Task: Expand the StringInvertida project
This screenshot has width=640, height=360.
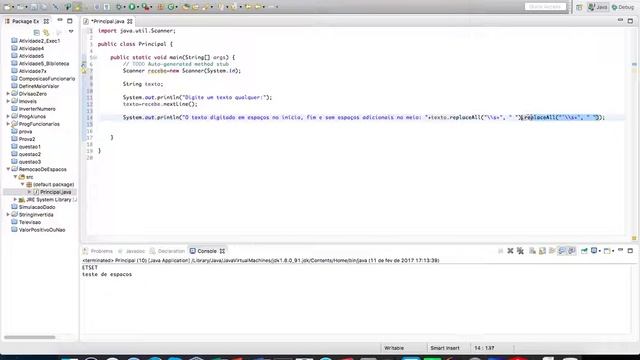Action: coord(8,215)
